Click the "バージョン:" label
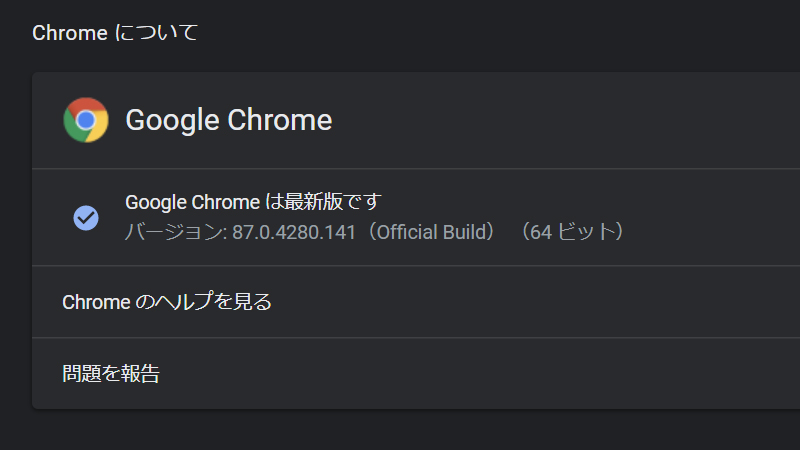800x450 pixels. [176, 232]
